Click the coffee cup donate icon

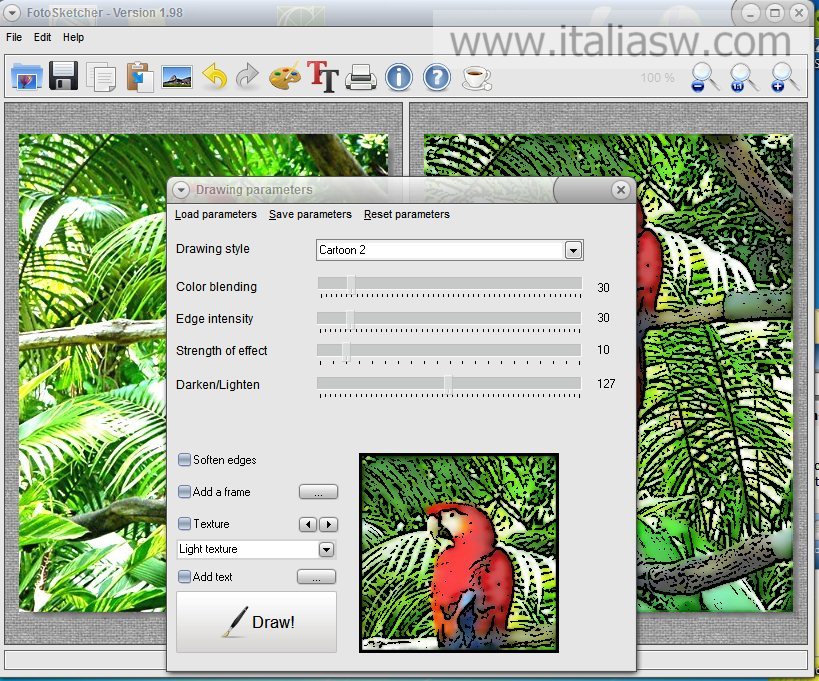(476, 78)
